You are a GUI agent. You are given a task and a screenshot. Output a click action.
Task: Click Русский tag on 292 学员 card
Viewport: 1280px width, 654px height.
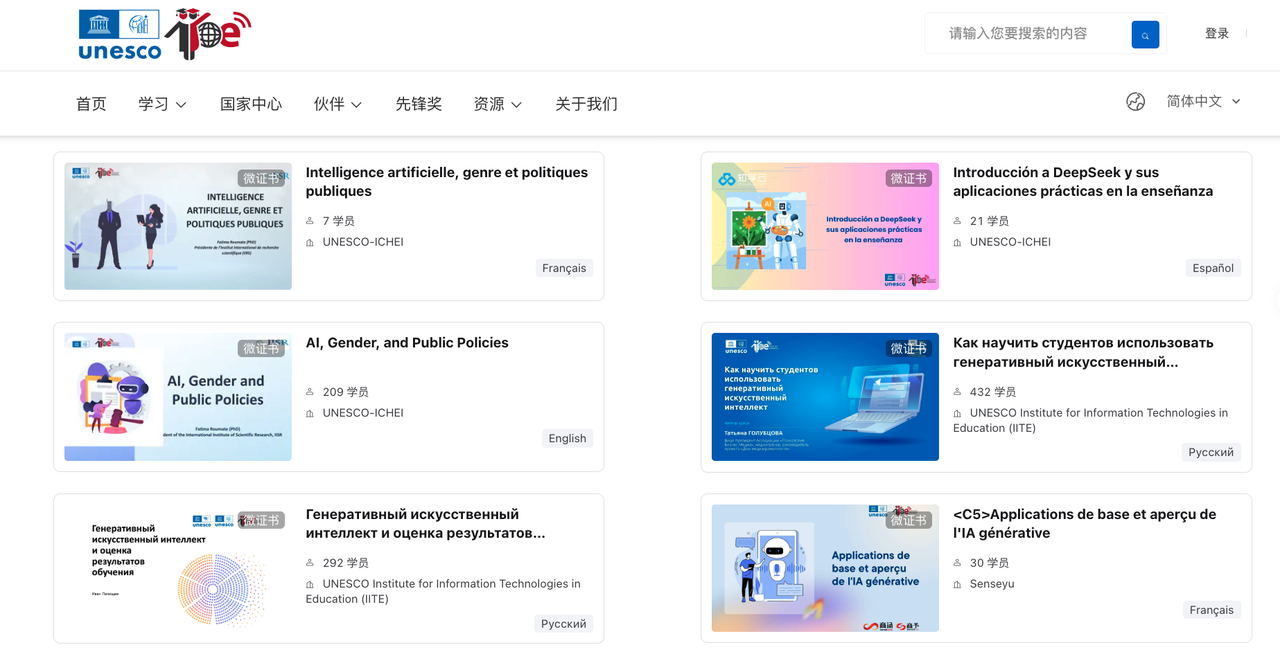564,623
